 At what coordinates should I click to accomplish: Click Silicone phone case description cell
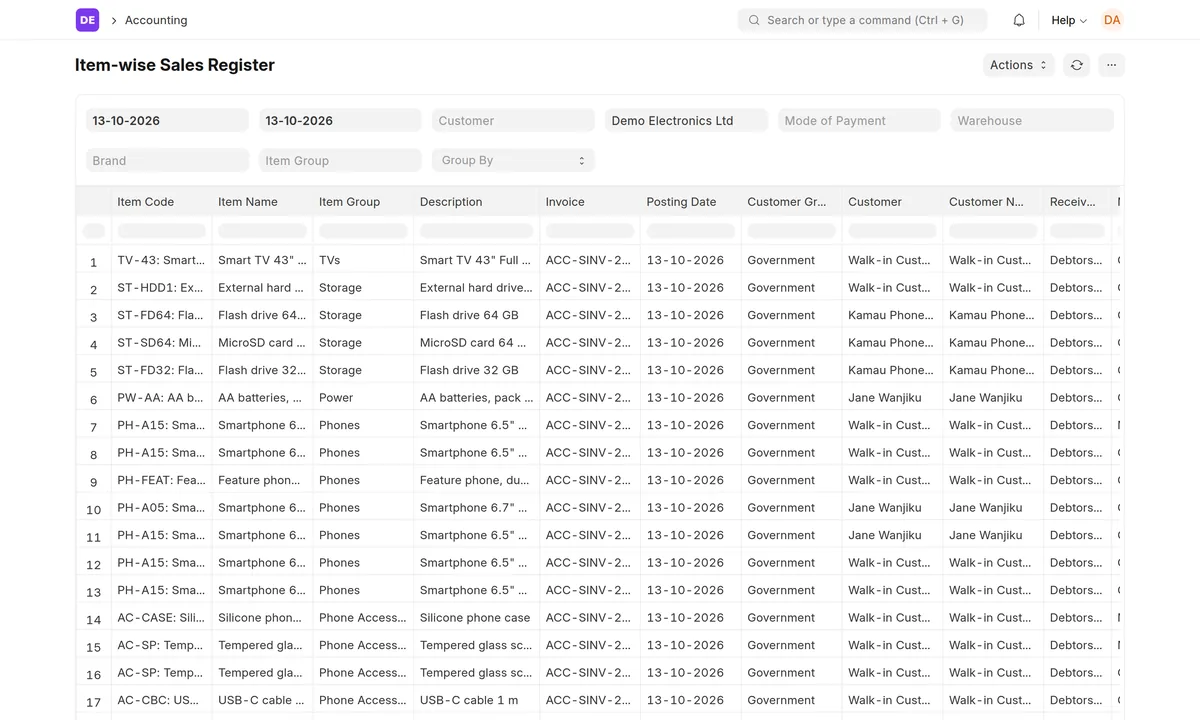476,617
